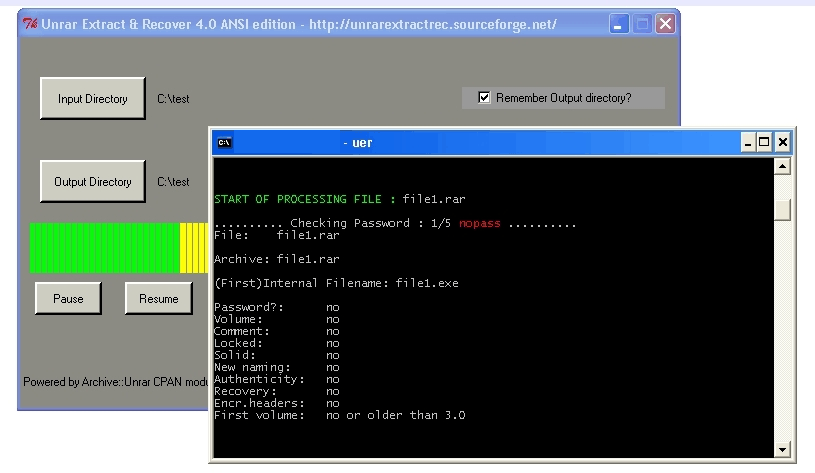The image size is (815, 473).
Task: Click the console scrollbar thumb
Action: 782,210
